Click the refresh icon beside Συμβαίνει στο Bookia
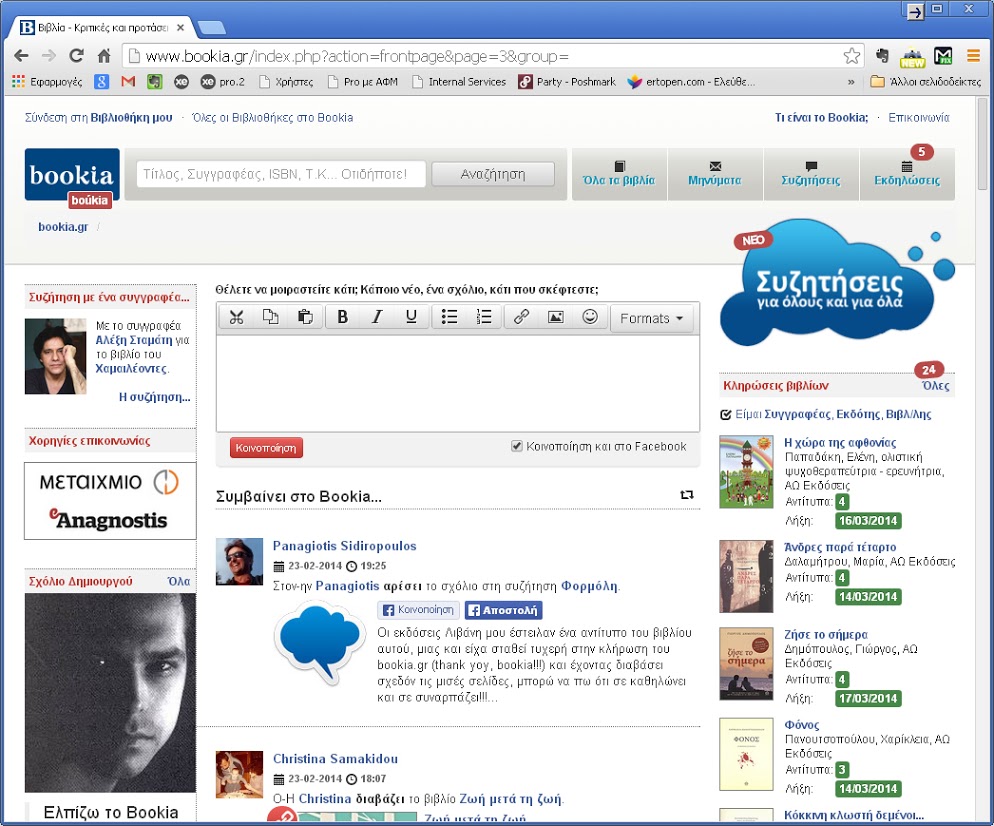Image resolution: width=994 pixels, height=826 pixels. pos(687,495)
